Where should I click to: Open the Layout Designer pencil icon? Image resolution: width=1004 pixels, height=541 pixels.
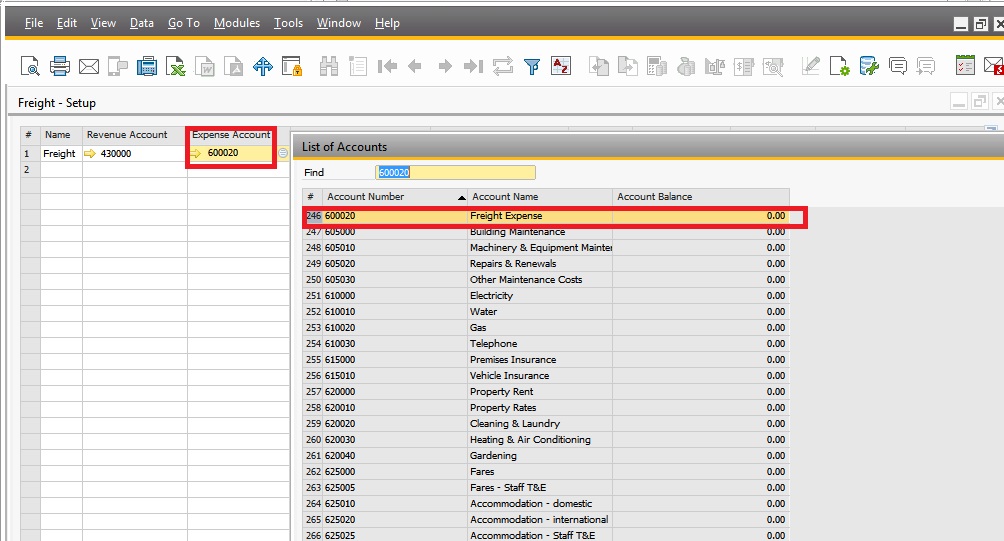[x=810, y=66]
